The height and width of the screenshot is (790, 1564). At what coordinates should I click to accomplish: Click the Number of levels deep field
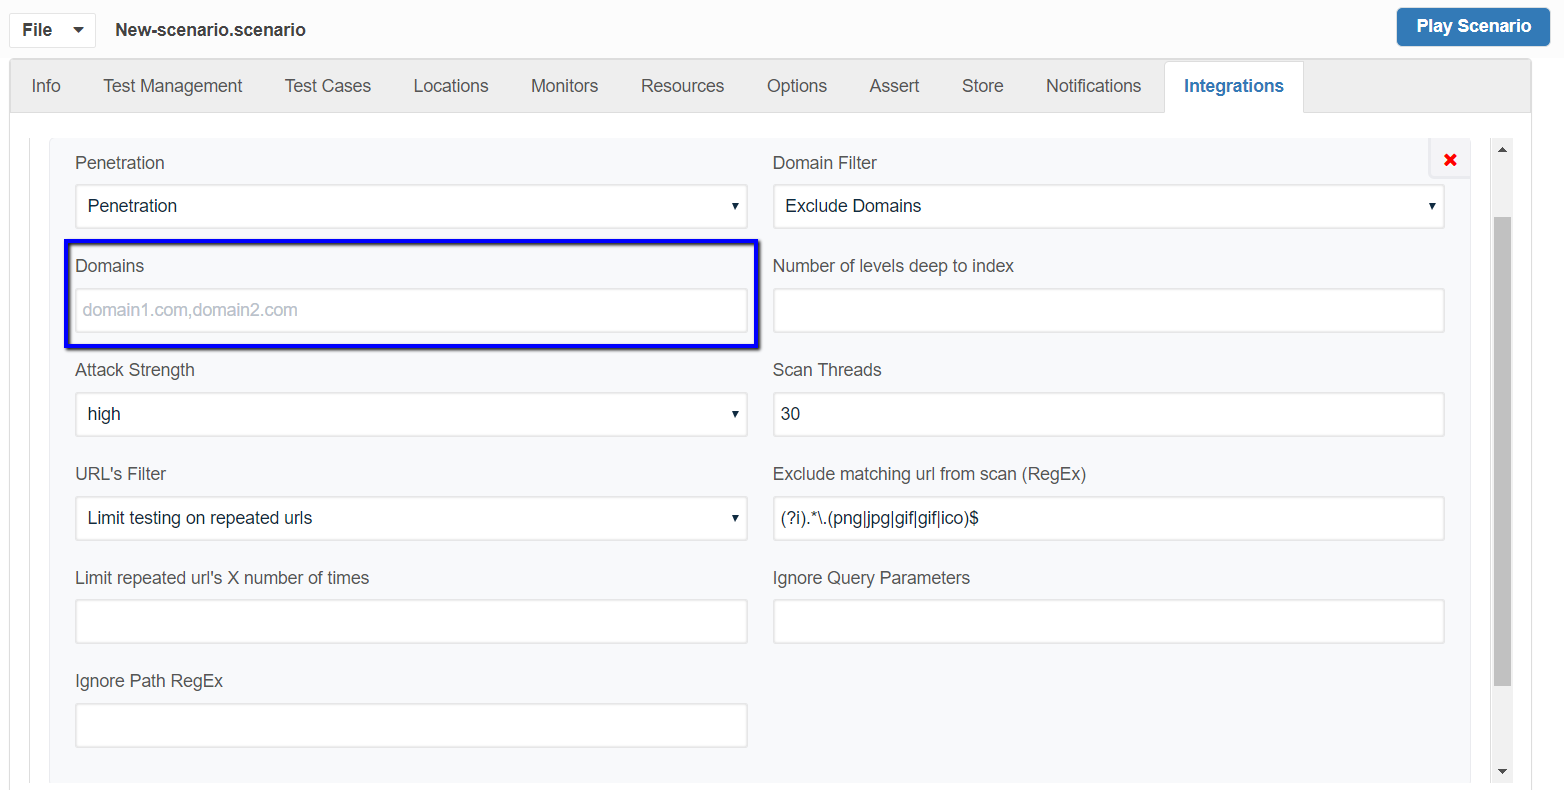[1108, 310]
